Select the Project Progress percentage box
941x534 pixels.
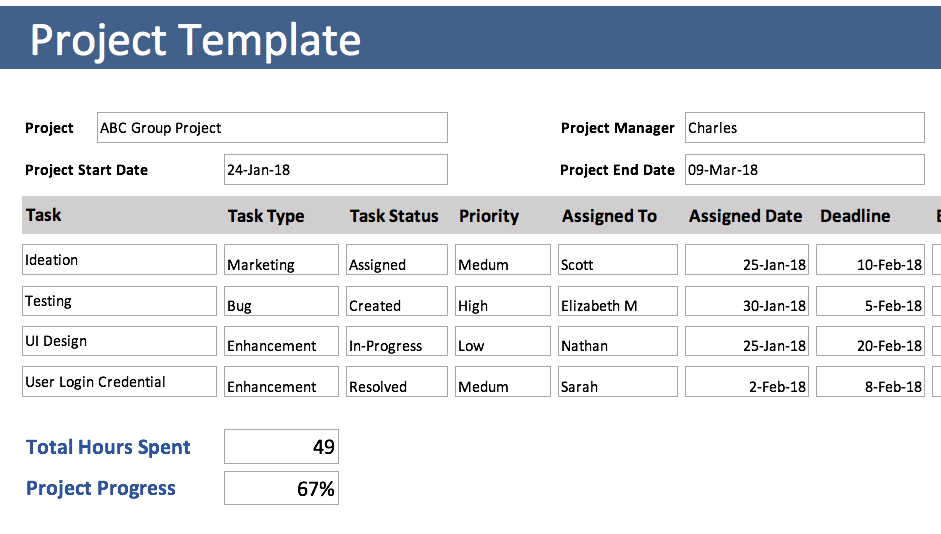tap(281, 488)
